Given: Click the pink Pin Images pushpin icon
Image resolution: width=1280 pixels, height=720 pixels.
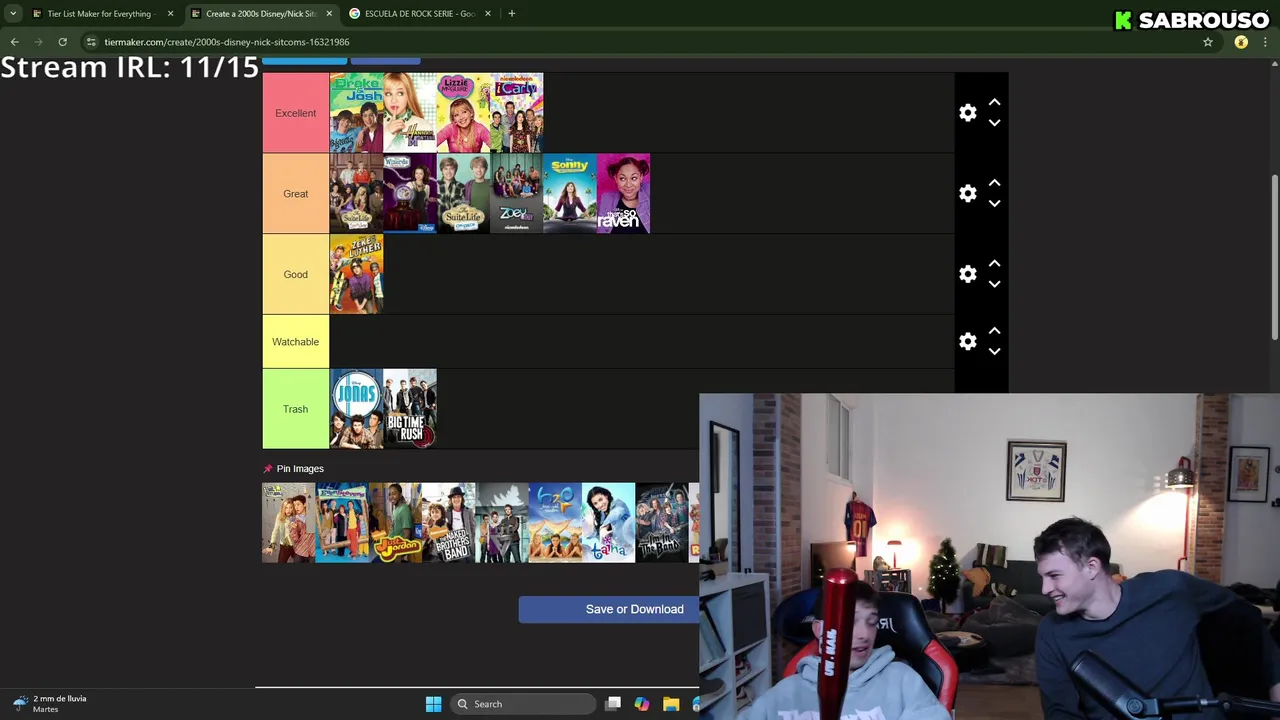Looking at the screenshot, I should point(267,469).
